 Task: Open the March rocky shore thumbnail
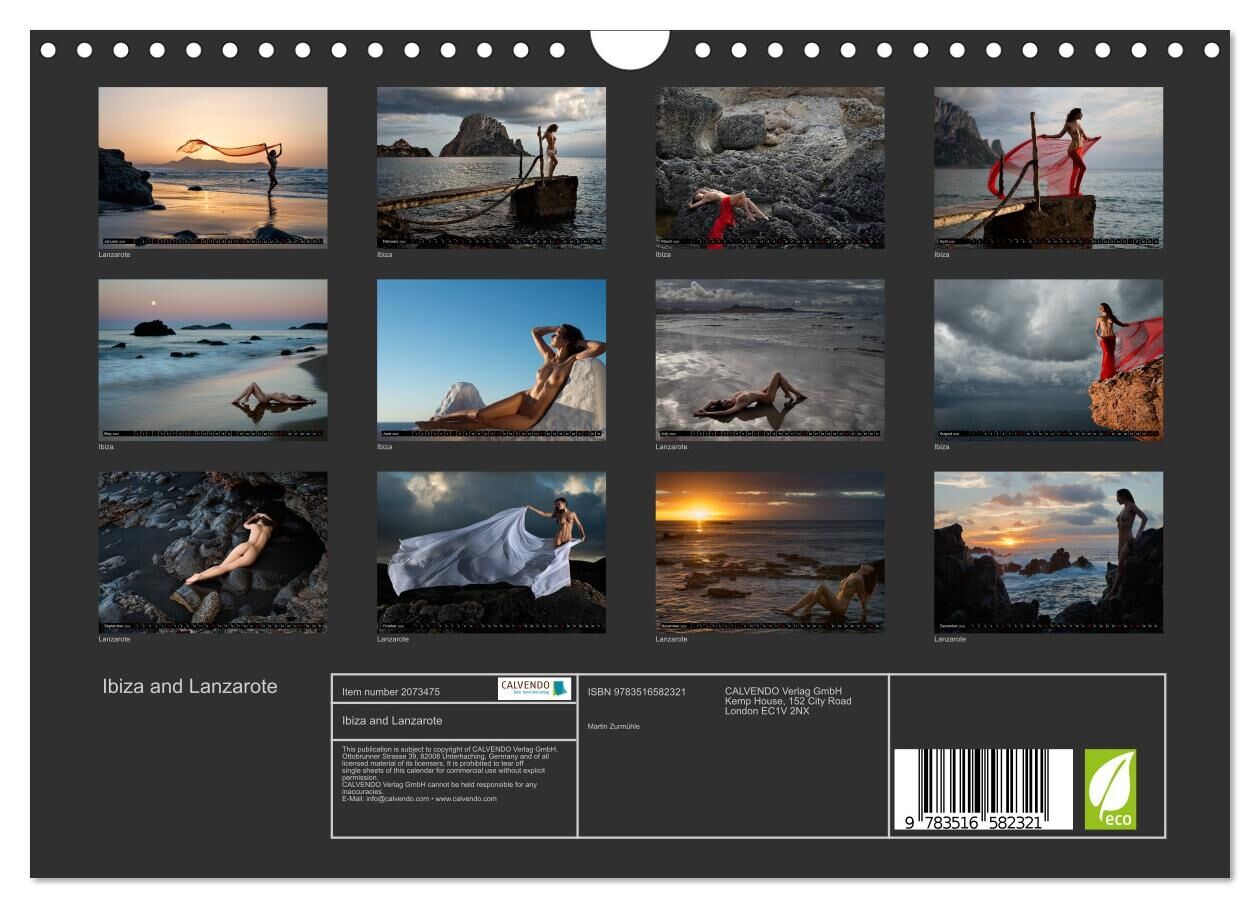[770, 167]
